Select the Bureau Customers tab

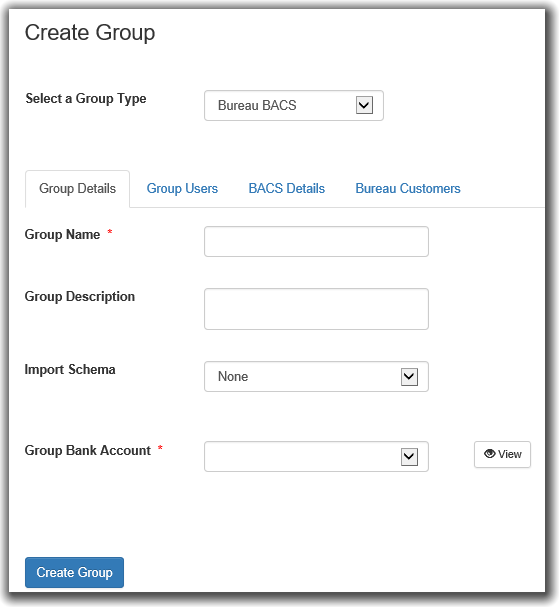click(408, 189)
